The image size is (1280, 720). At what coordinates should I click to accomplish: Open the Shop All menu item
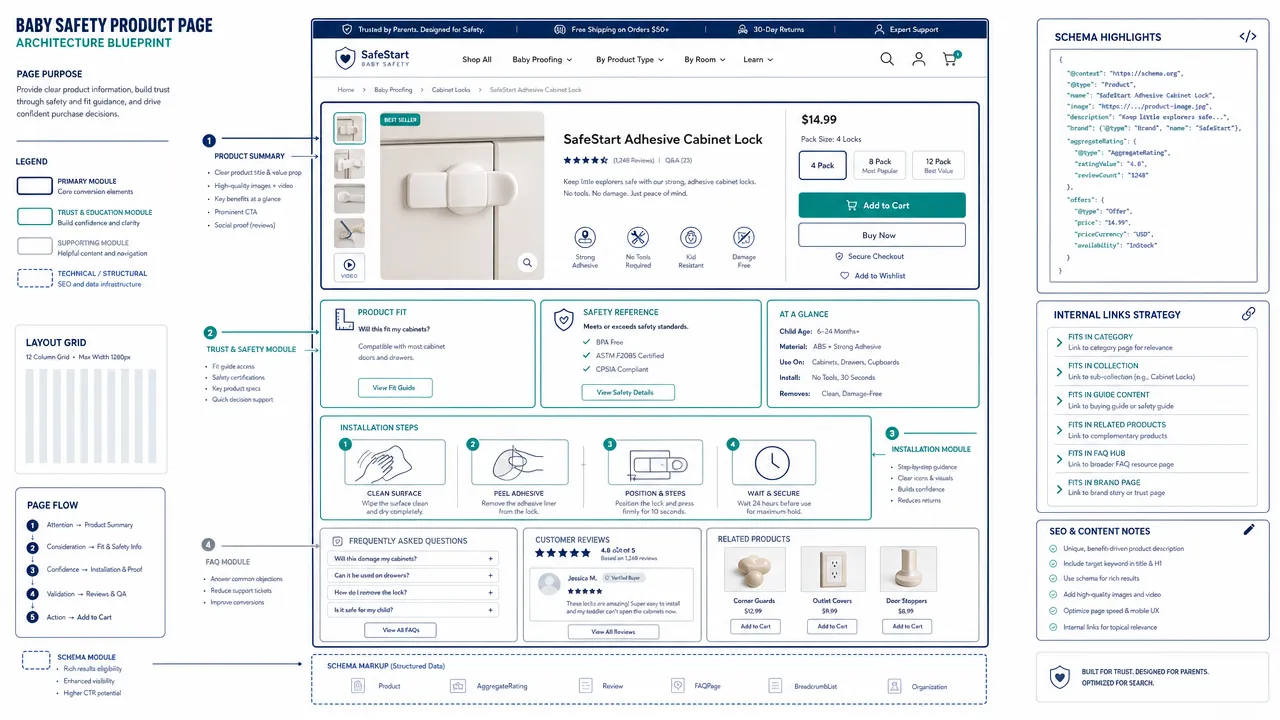tap(477, 60)
